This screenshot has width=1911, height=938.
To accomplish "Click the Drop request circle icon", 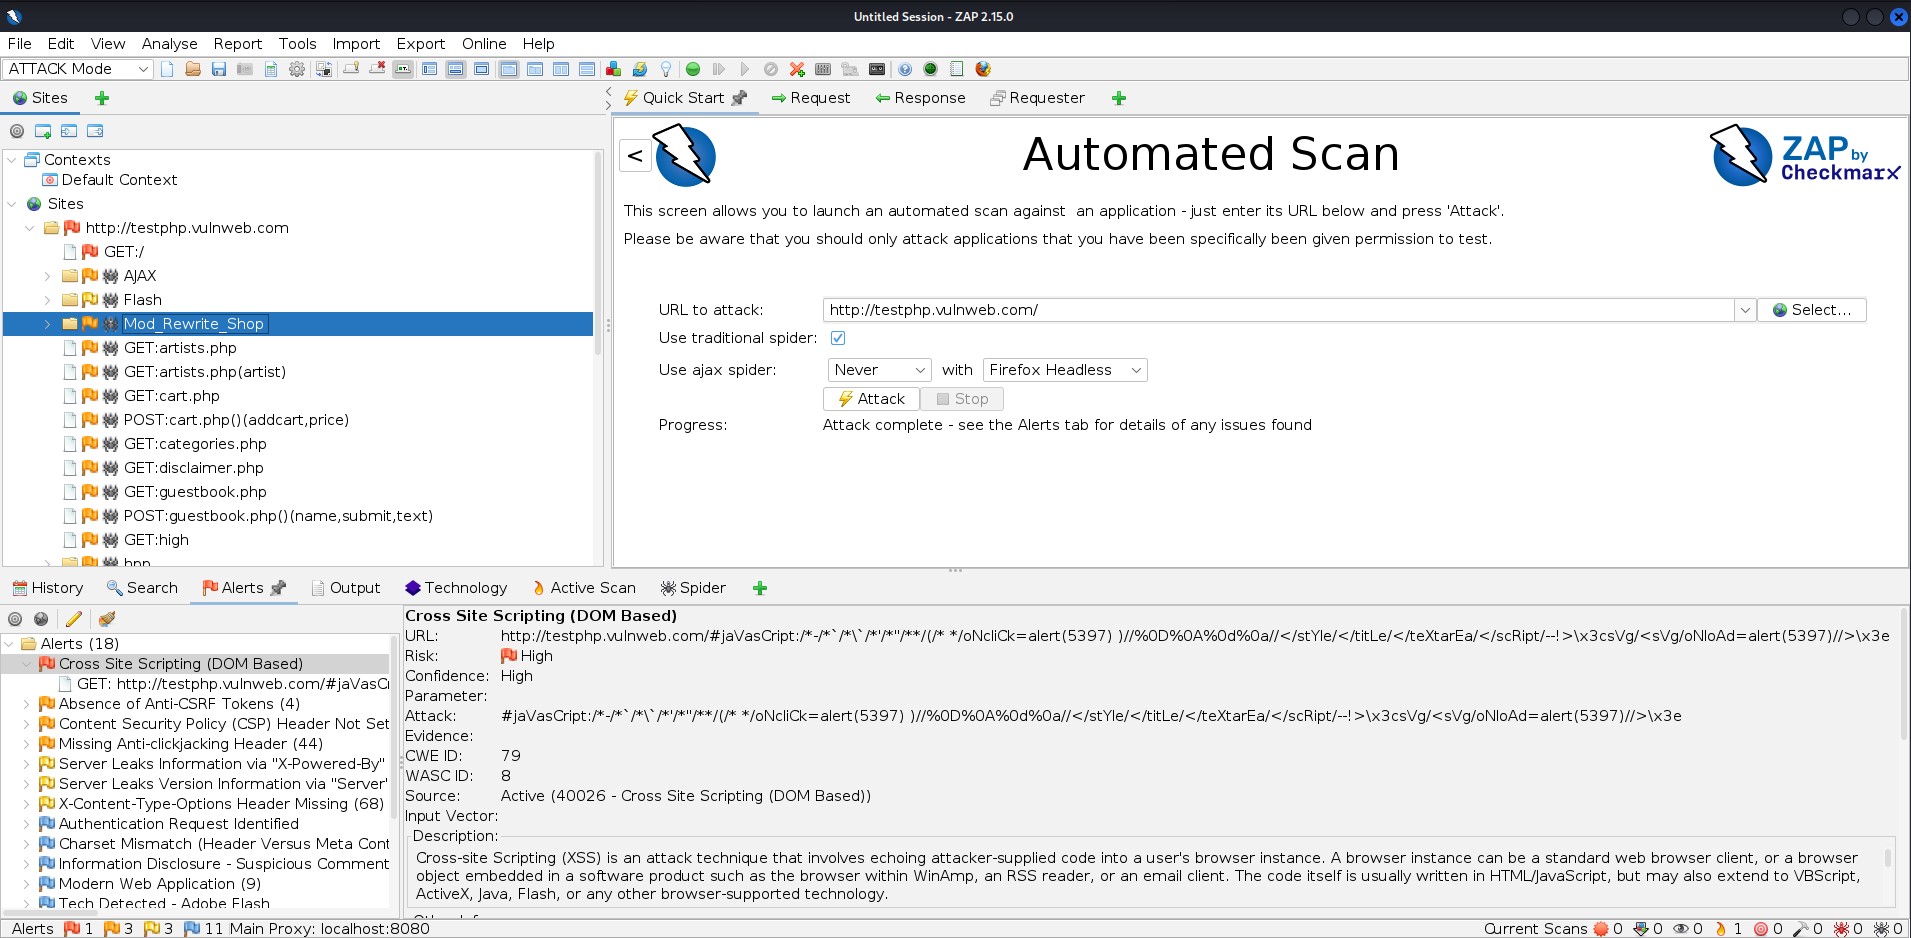I will (770, 69).
